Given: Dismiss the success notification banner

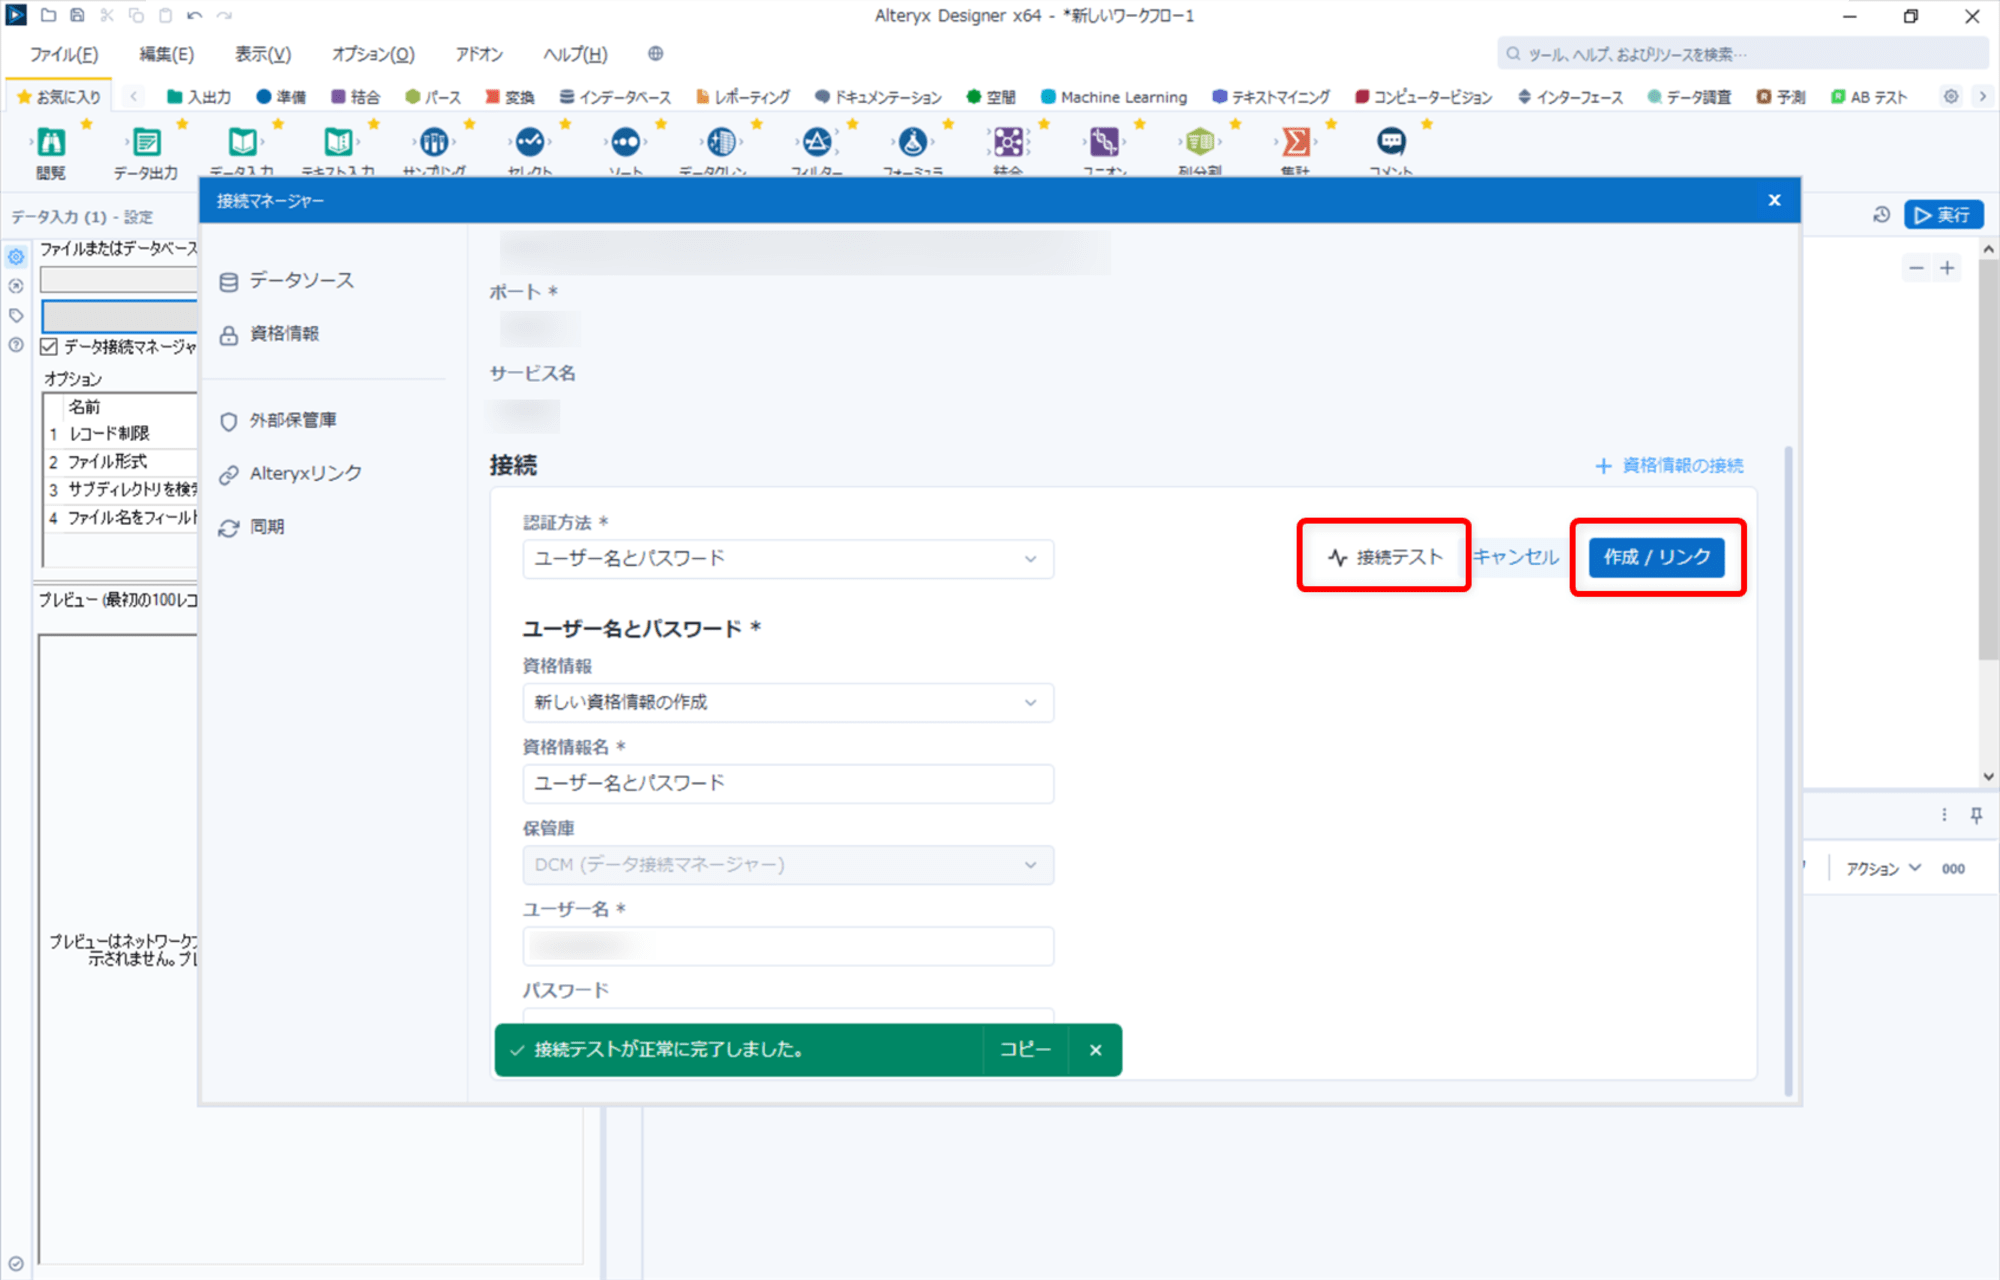Looking at the screenshot, I should [x=1095, y=1050].
